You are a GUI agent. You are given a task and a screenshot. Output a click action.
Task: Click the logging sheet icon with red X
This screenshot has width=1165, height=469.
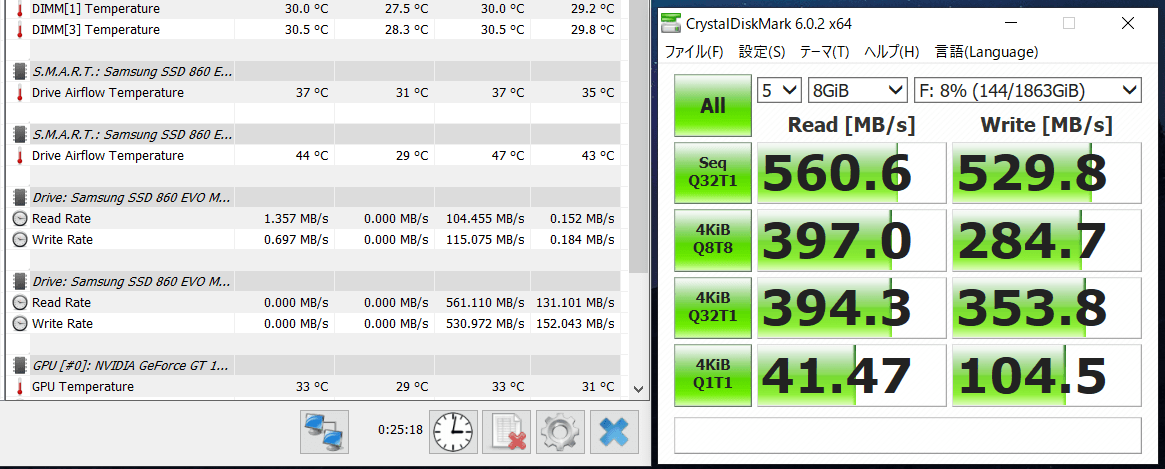(506, 431)
